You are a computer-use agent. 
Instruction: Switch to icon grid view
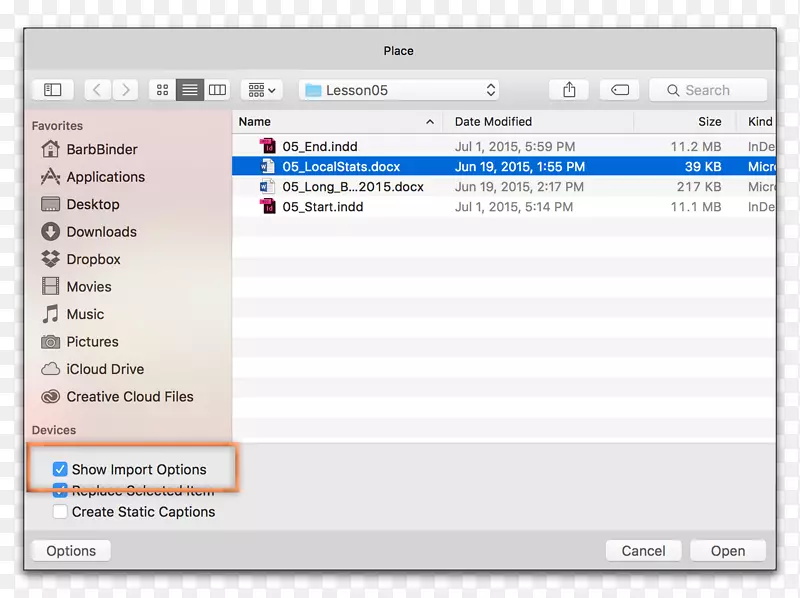coord(162,90)
